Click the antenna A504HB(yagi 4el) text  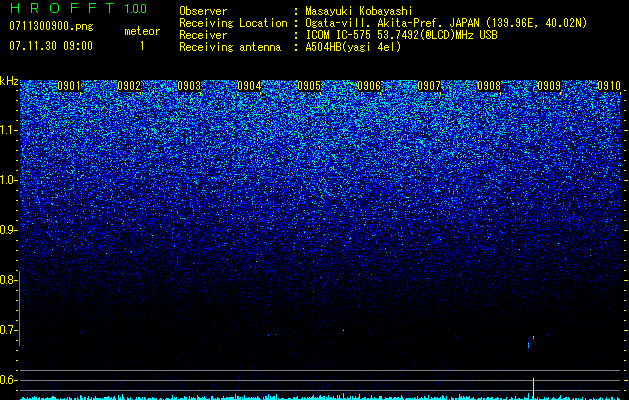coord(353,47)
